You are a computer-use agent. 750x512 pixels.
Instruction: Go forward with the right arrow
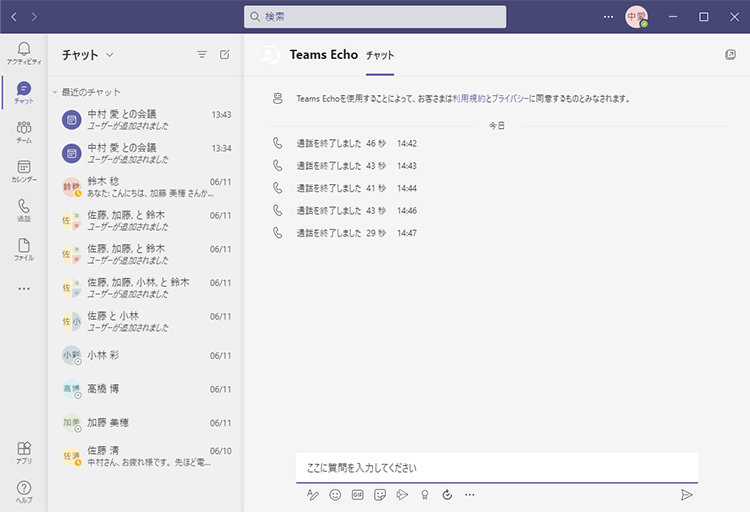click(x=34, y=17)
